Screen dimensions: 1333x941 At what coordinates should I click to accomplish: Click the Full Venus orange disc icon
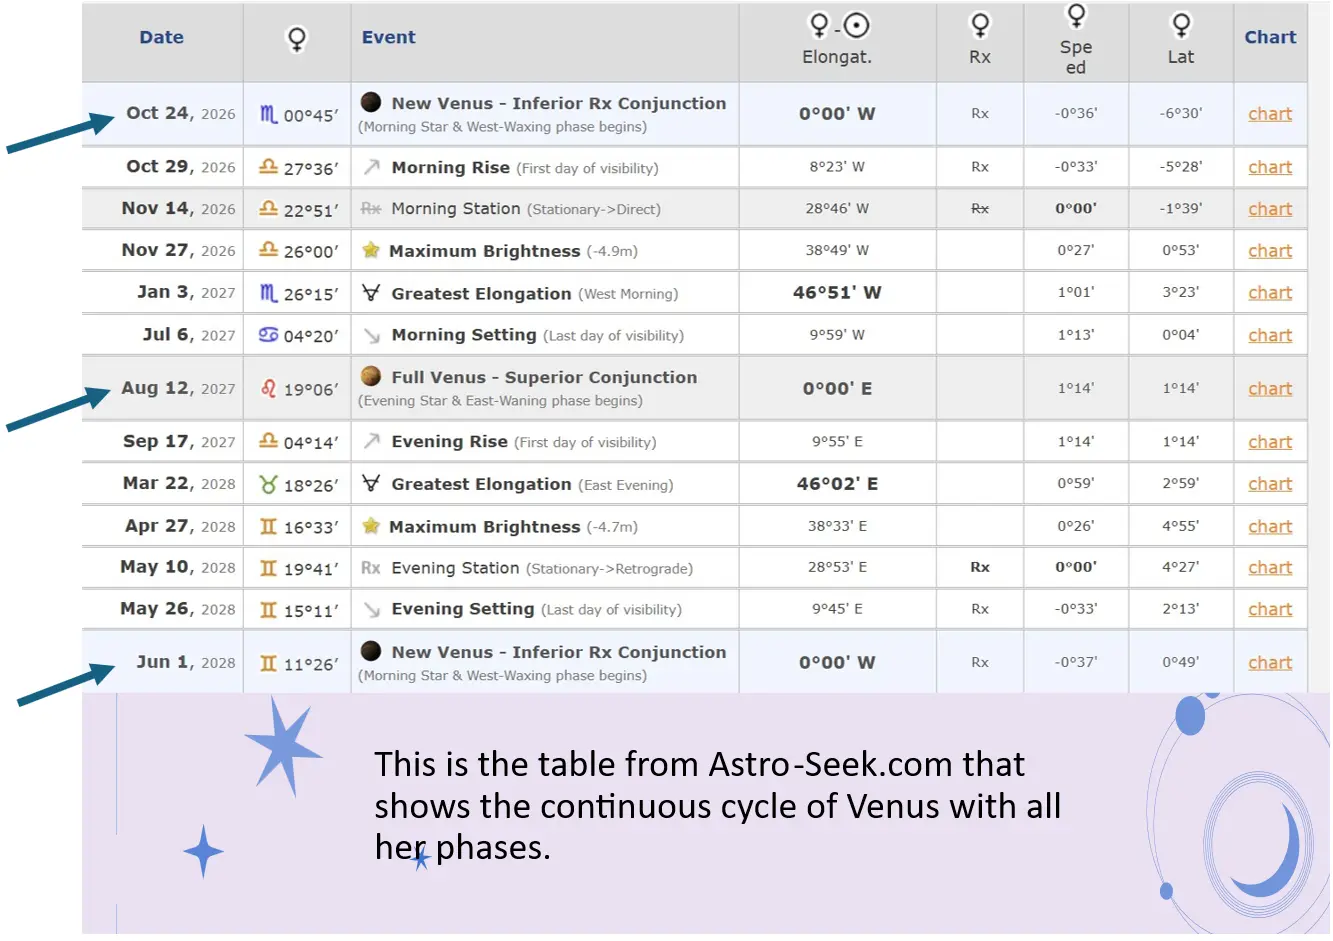point(371,376)
